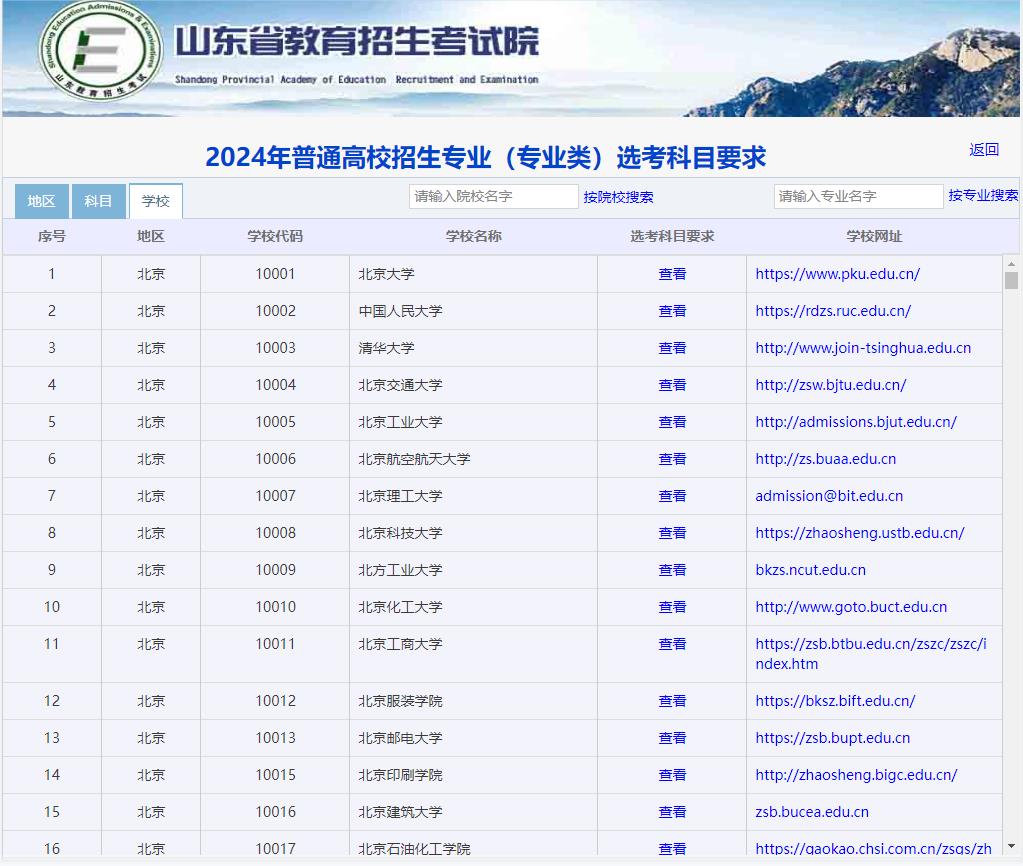Open 查看 for 北京建筑大学

[672, 812]
